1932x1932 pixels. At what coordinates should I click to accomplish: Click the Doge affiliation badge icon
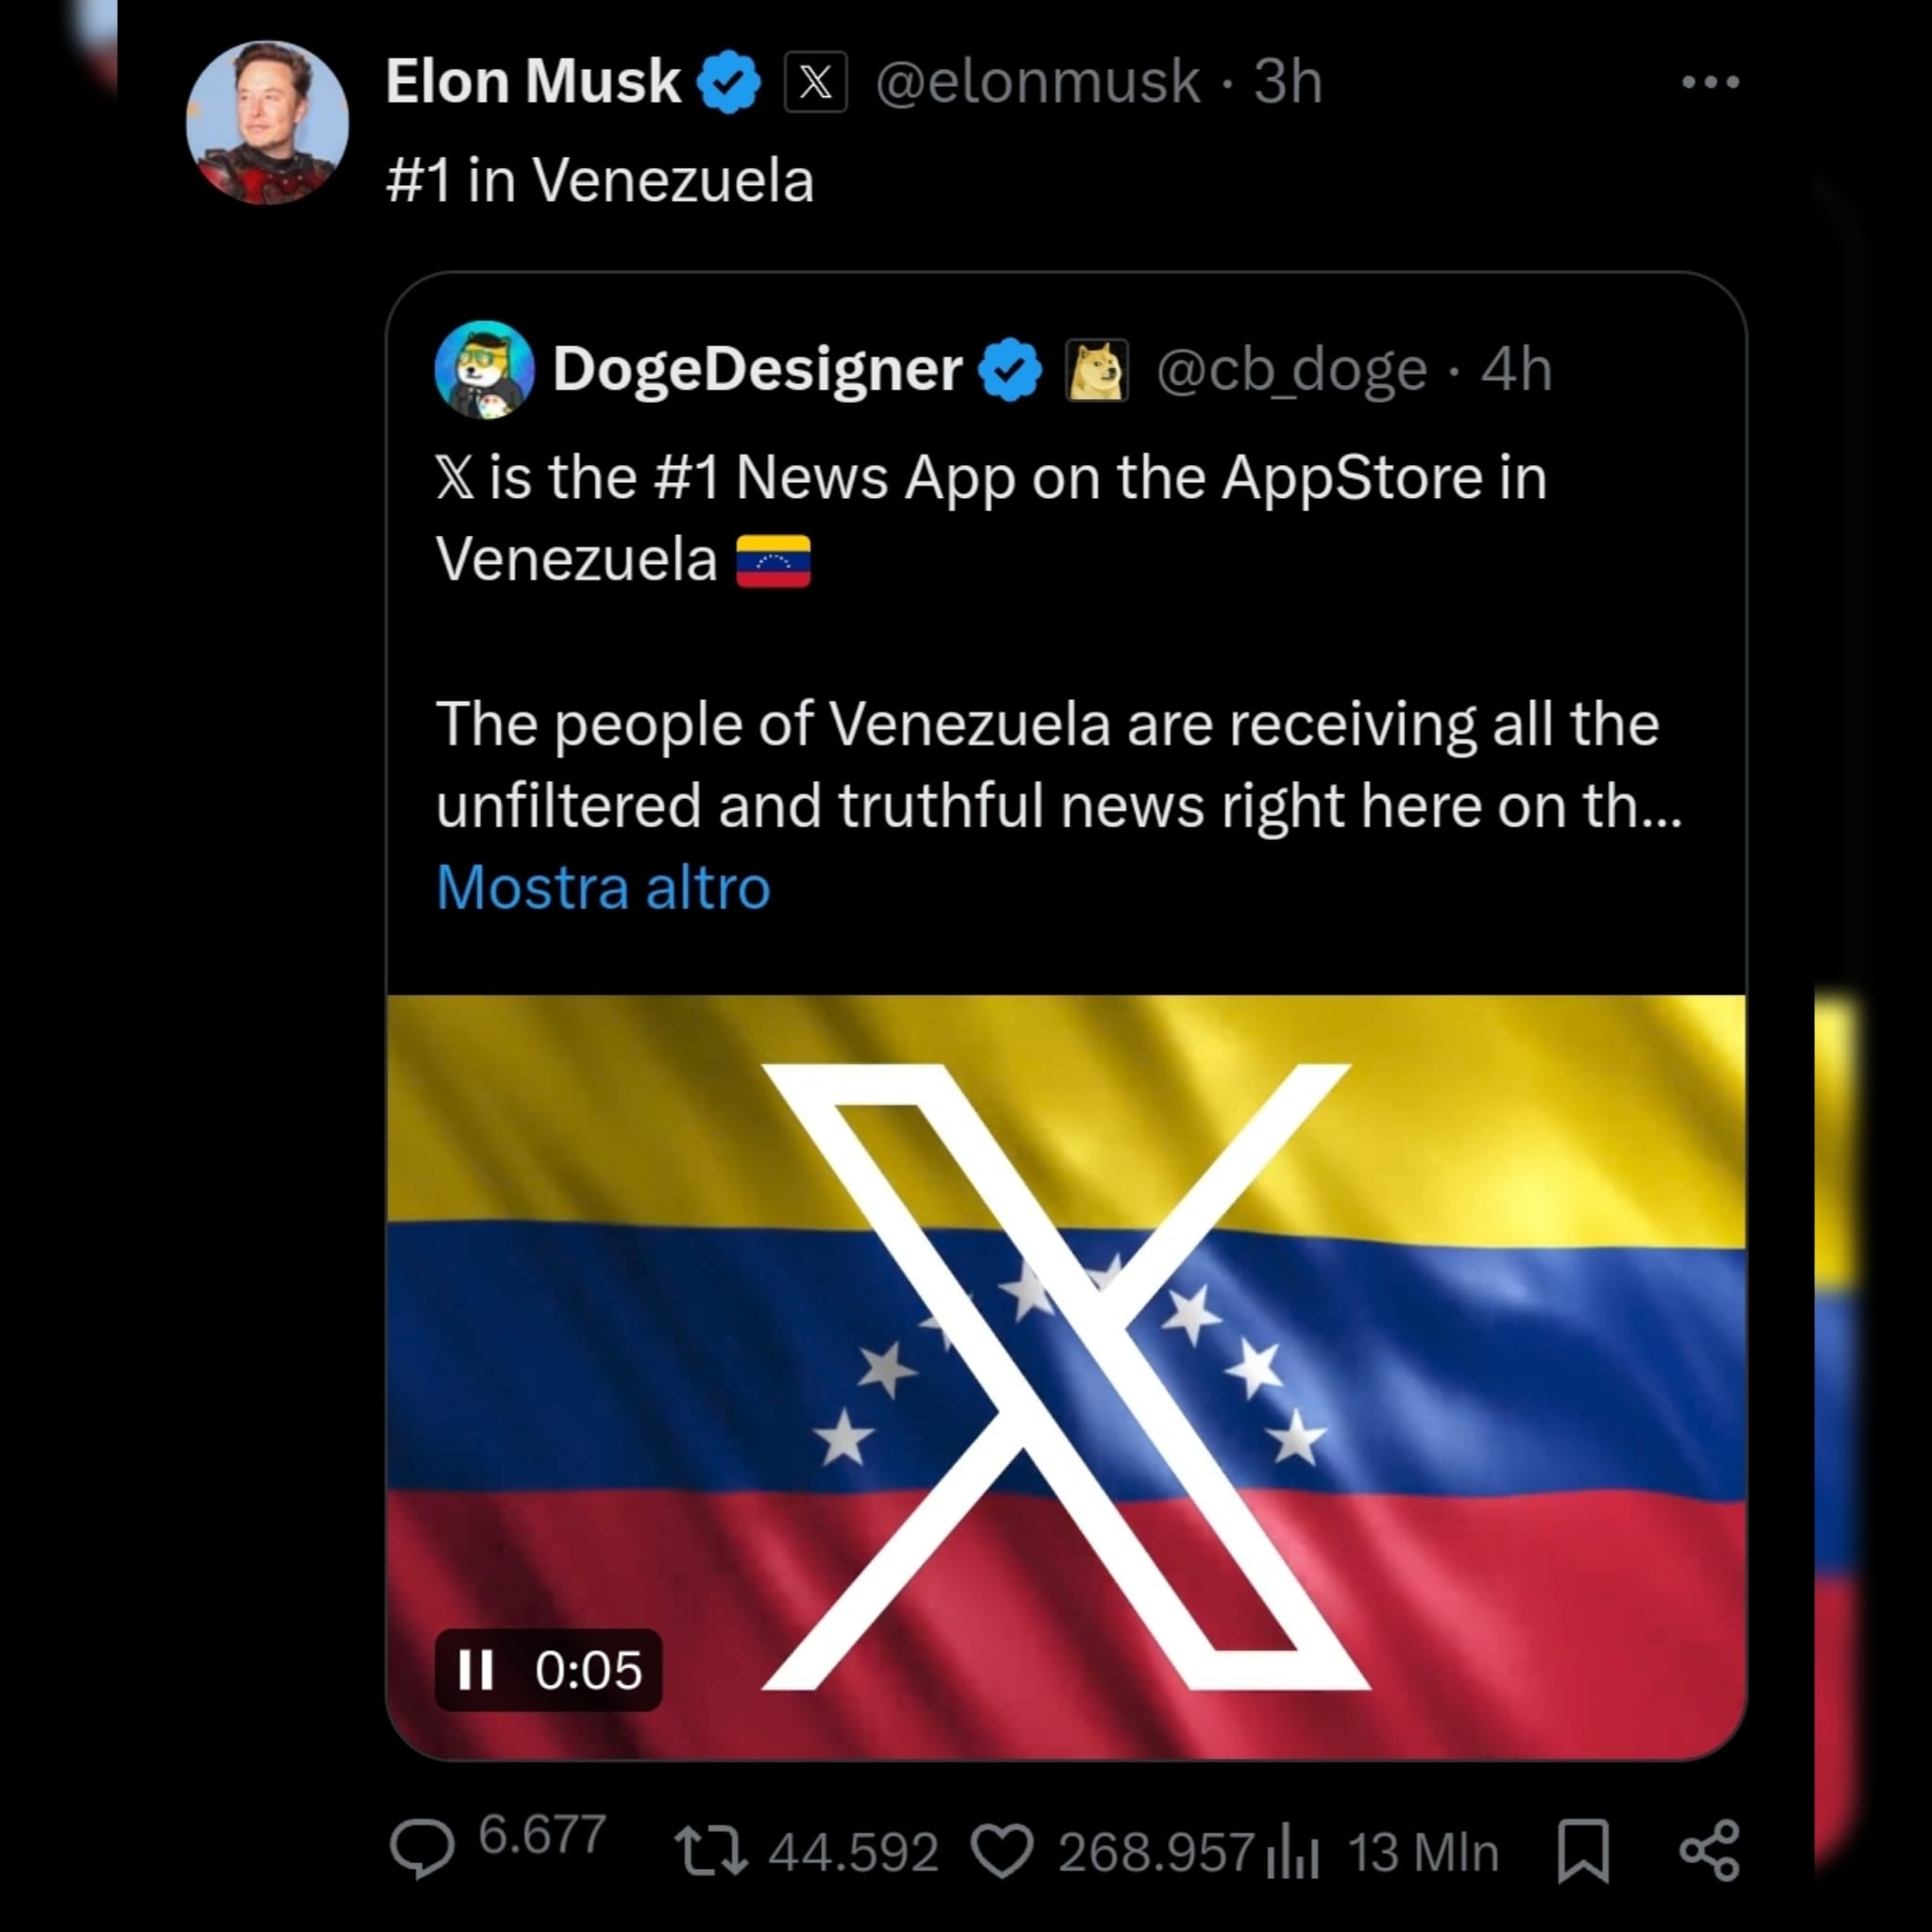pyautogui.click(x=1097, y=370)
